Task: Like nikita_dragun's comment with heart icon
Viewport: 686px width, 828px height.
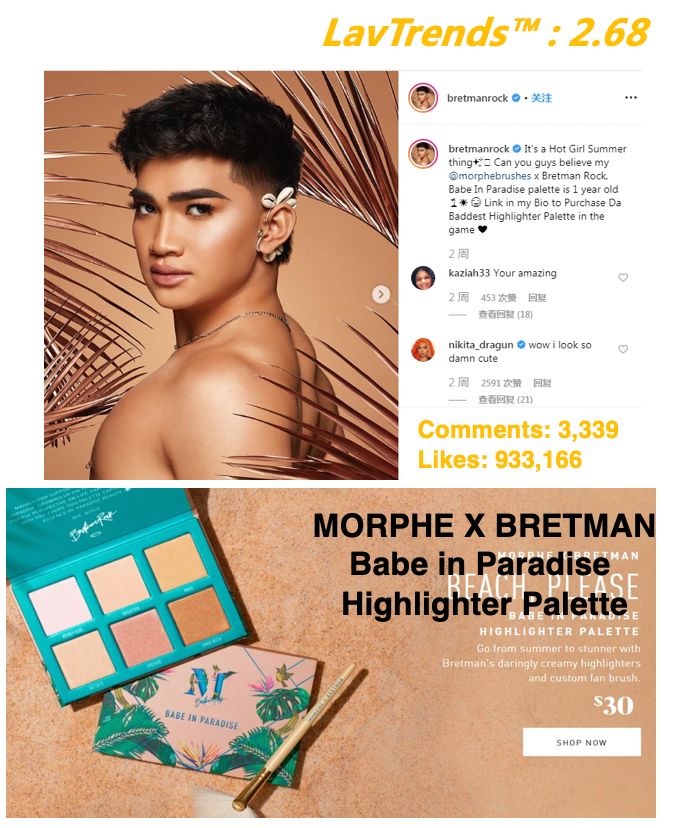Action: (623, 349)
